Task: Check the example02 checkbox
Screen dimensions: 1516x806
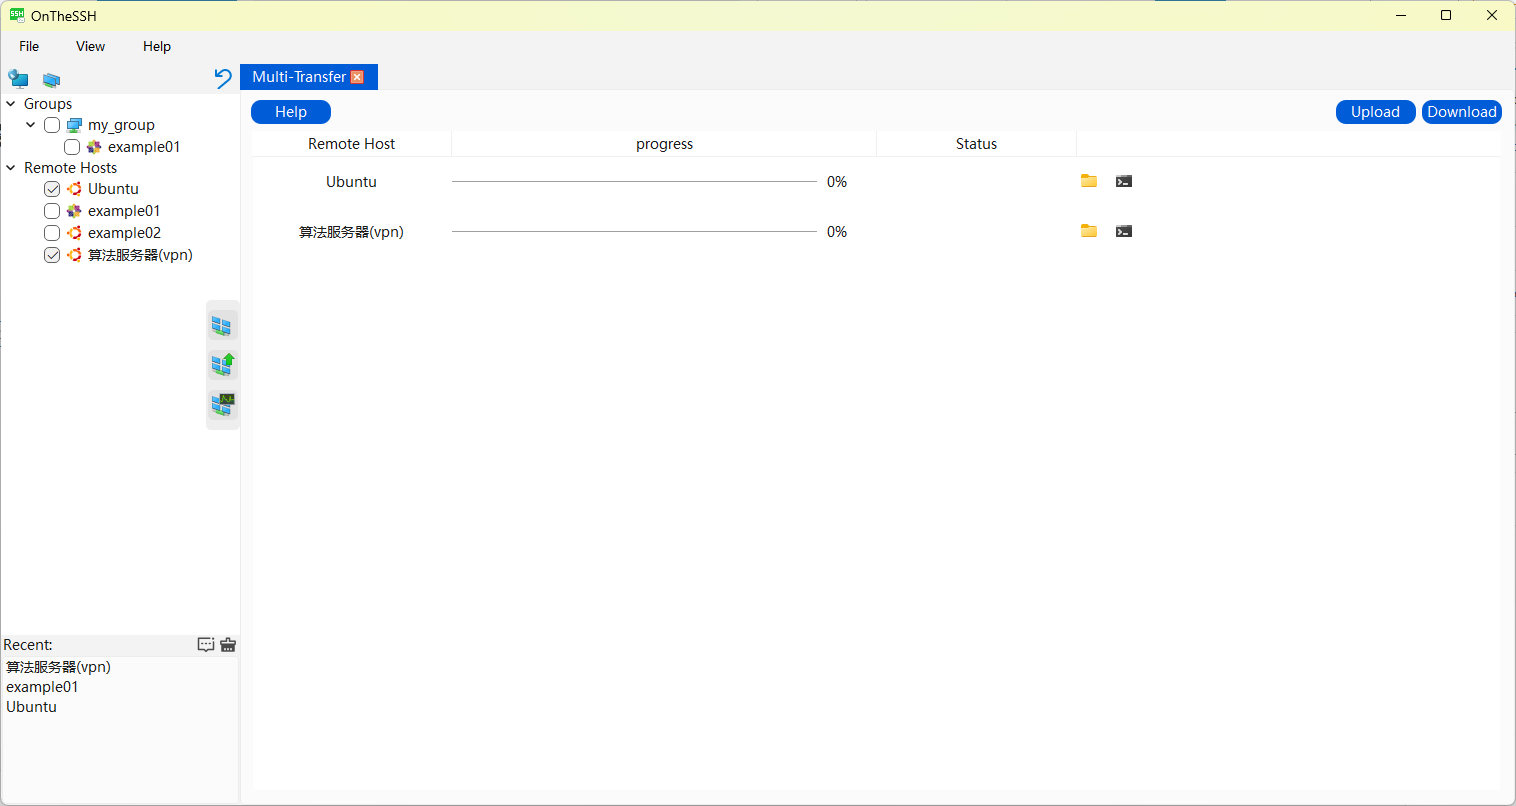Action: 52,233
